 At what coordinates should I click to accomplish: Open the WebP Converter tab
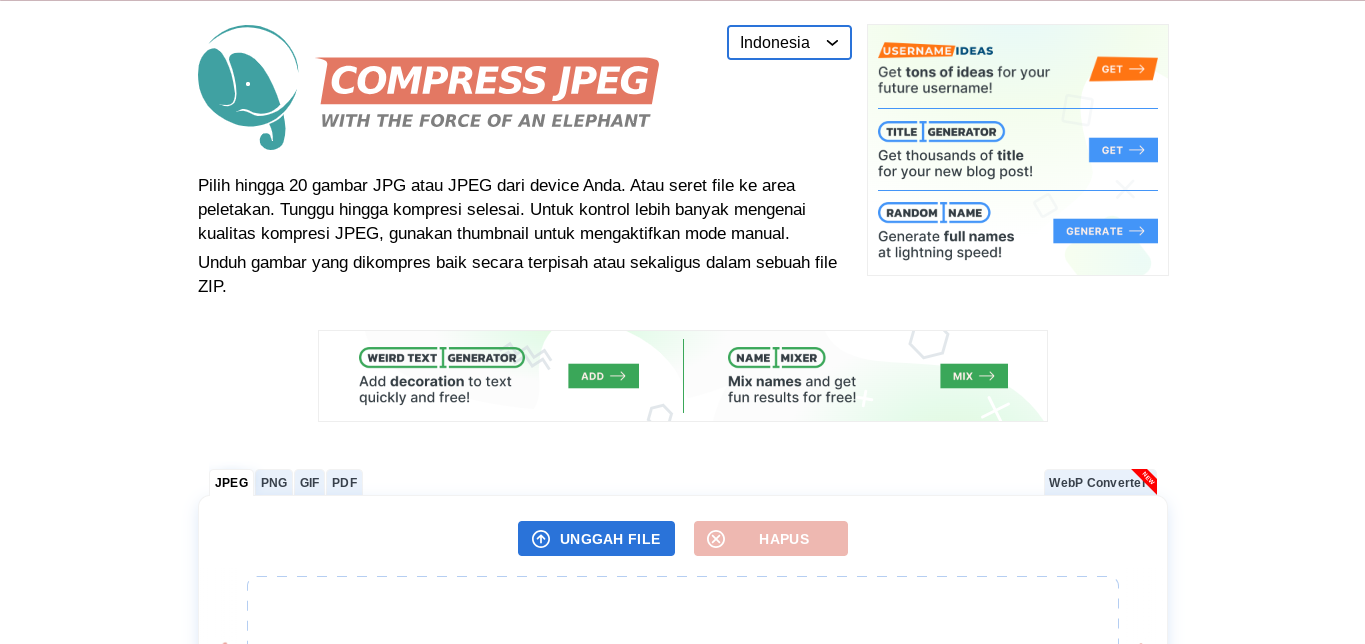pos(1096,483)
